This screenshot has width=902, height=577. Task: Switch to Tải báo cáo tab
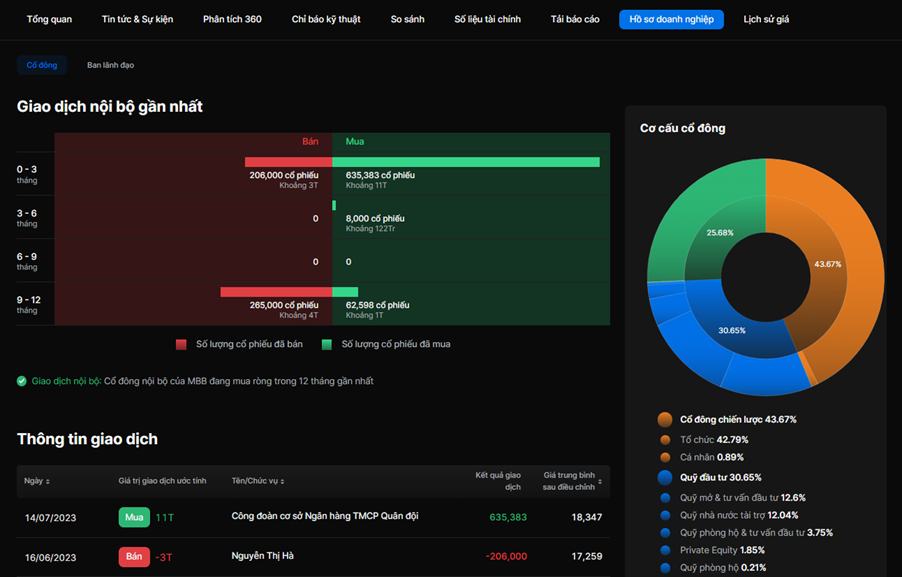[x=575, y=19]
